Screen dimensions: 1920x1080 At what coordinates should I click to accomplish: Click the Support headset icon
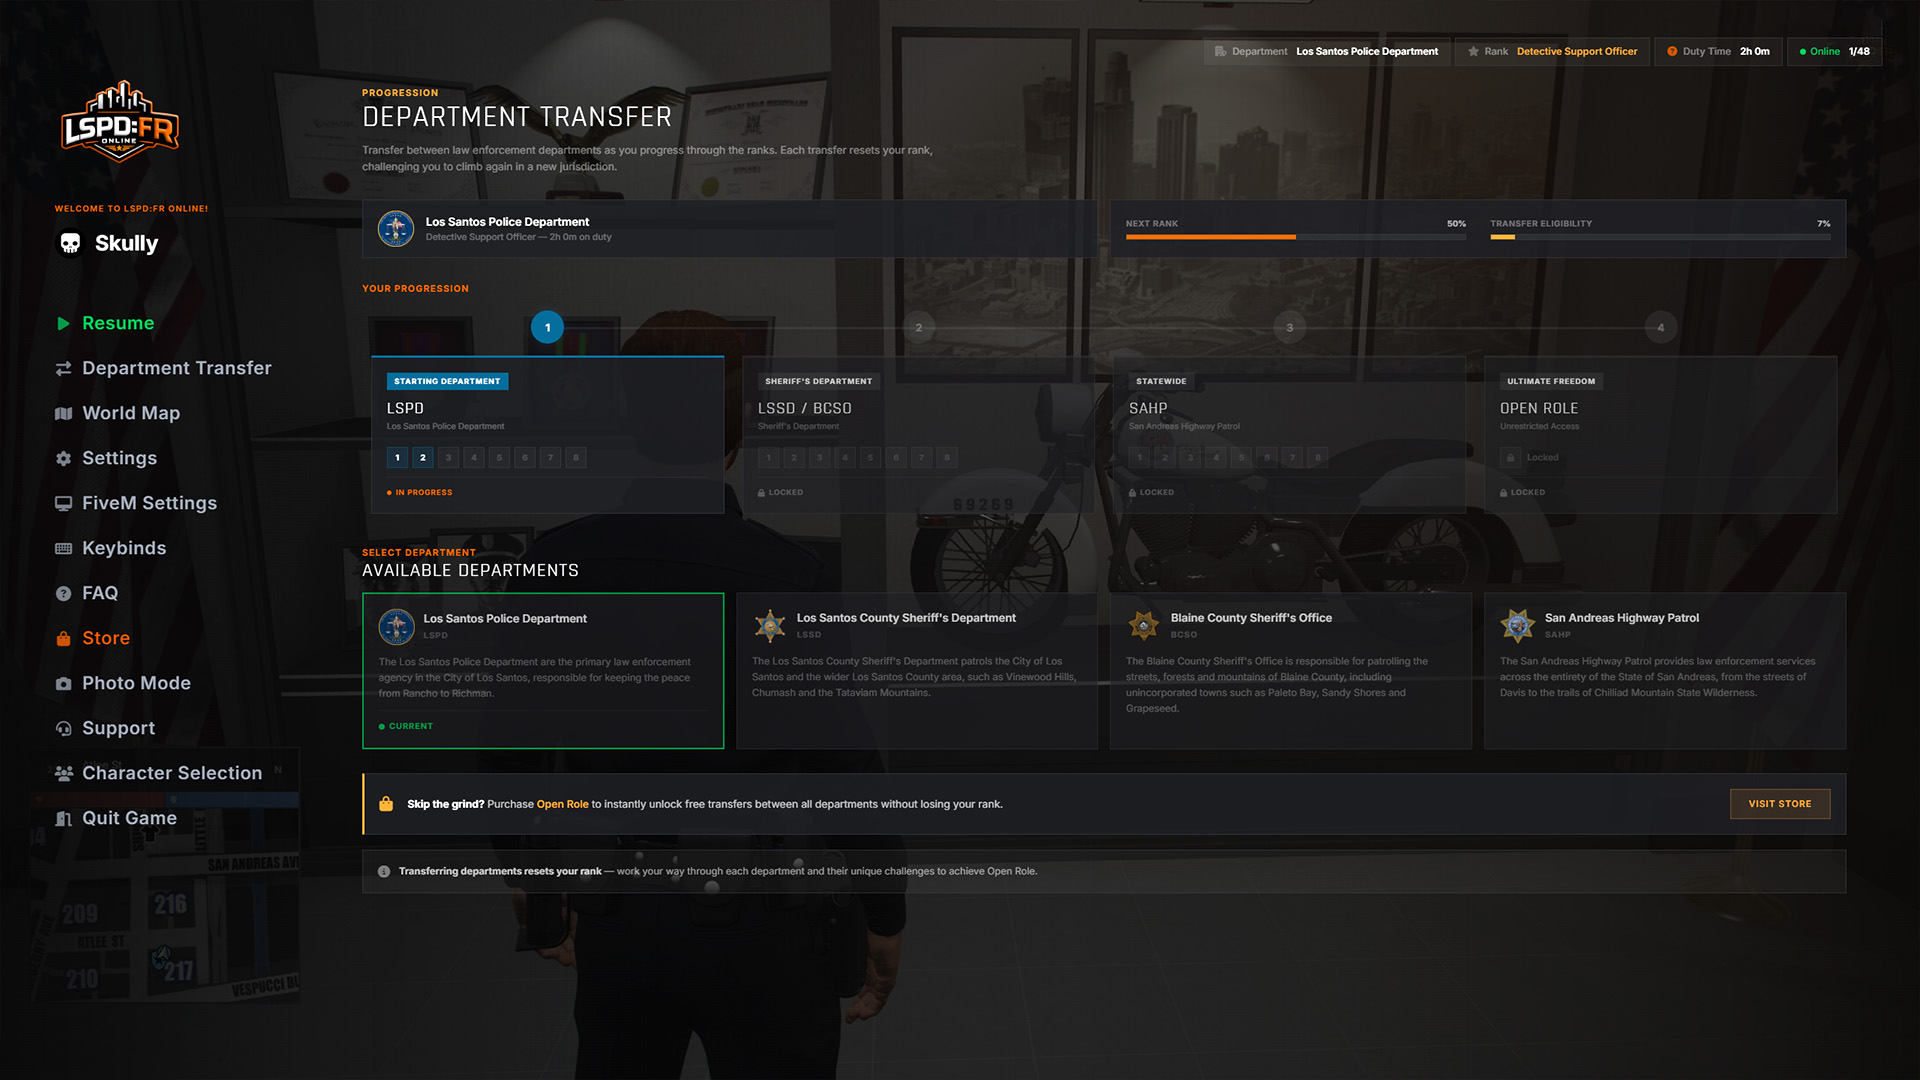(63, 728)
